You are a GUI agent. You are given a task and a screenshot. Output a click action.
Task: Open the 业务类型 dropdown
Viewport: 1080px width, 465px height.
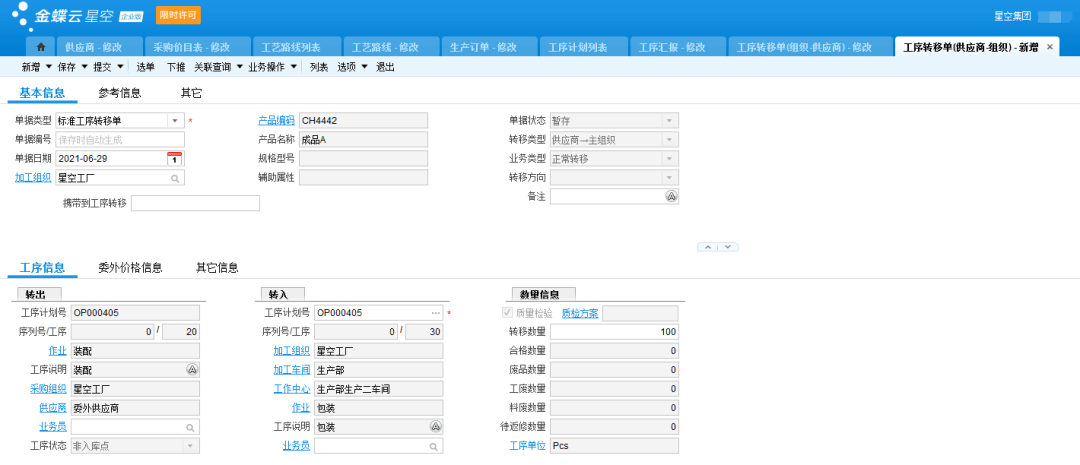tap(669, 158)
